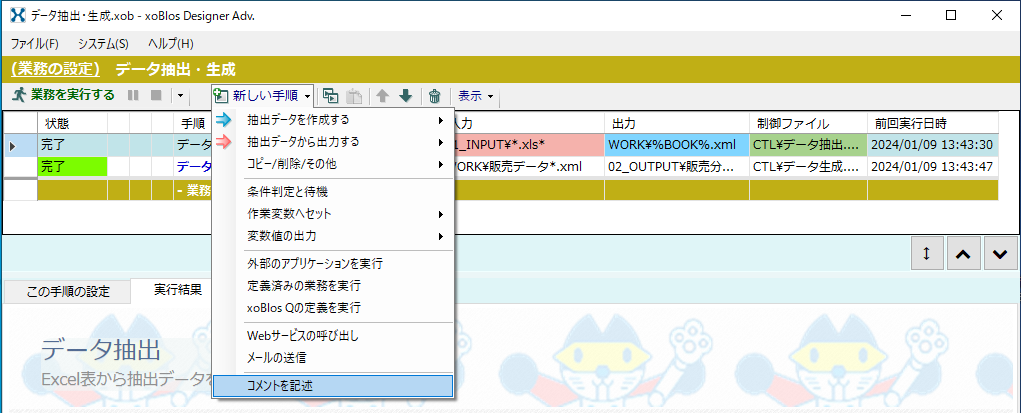Select the CTL¥データ生成.... control file cell
This screenshot has width=1021, height=413.
pyautogui.click(x=808, y=167)
